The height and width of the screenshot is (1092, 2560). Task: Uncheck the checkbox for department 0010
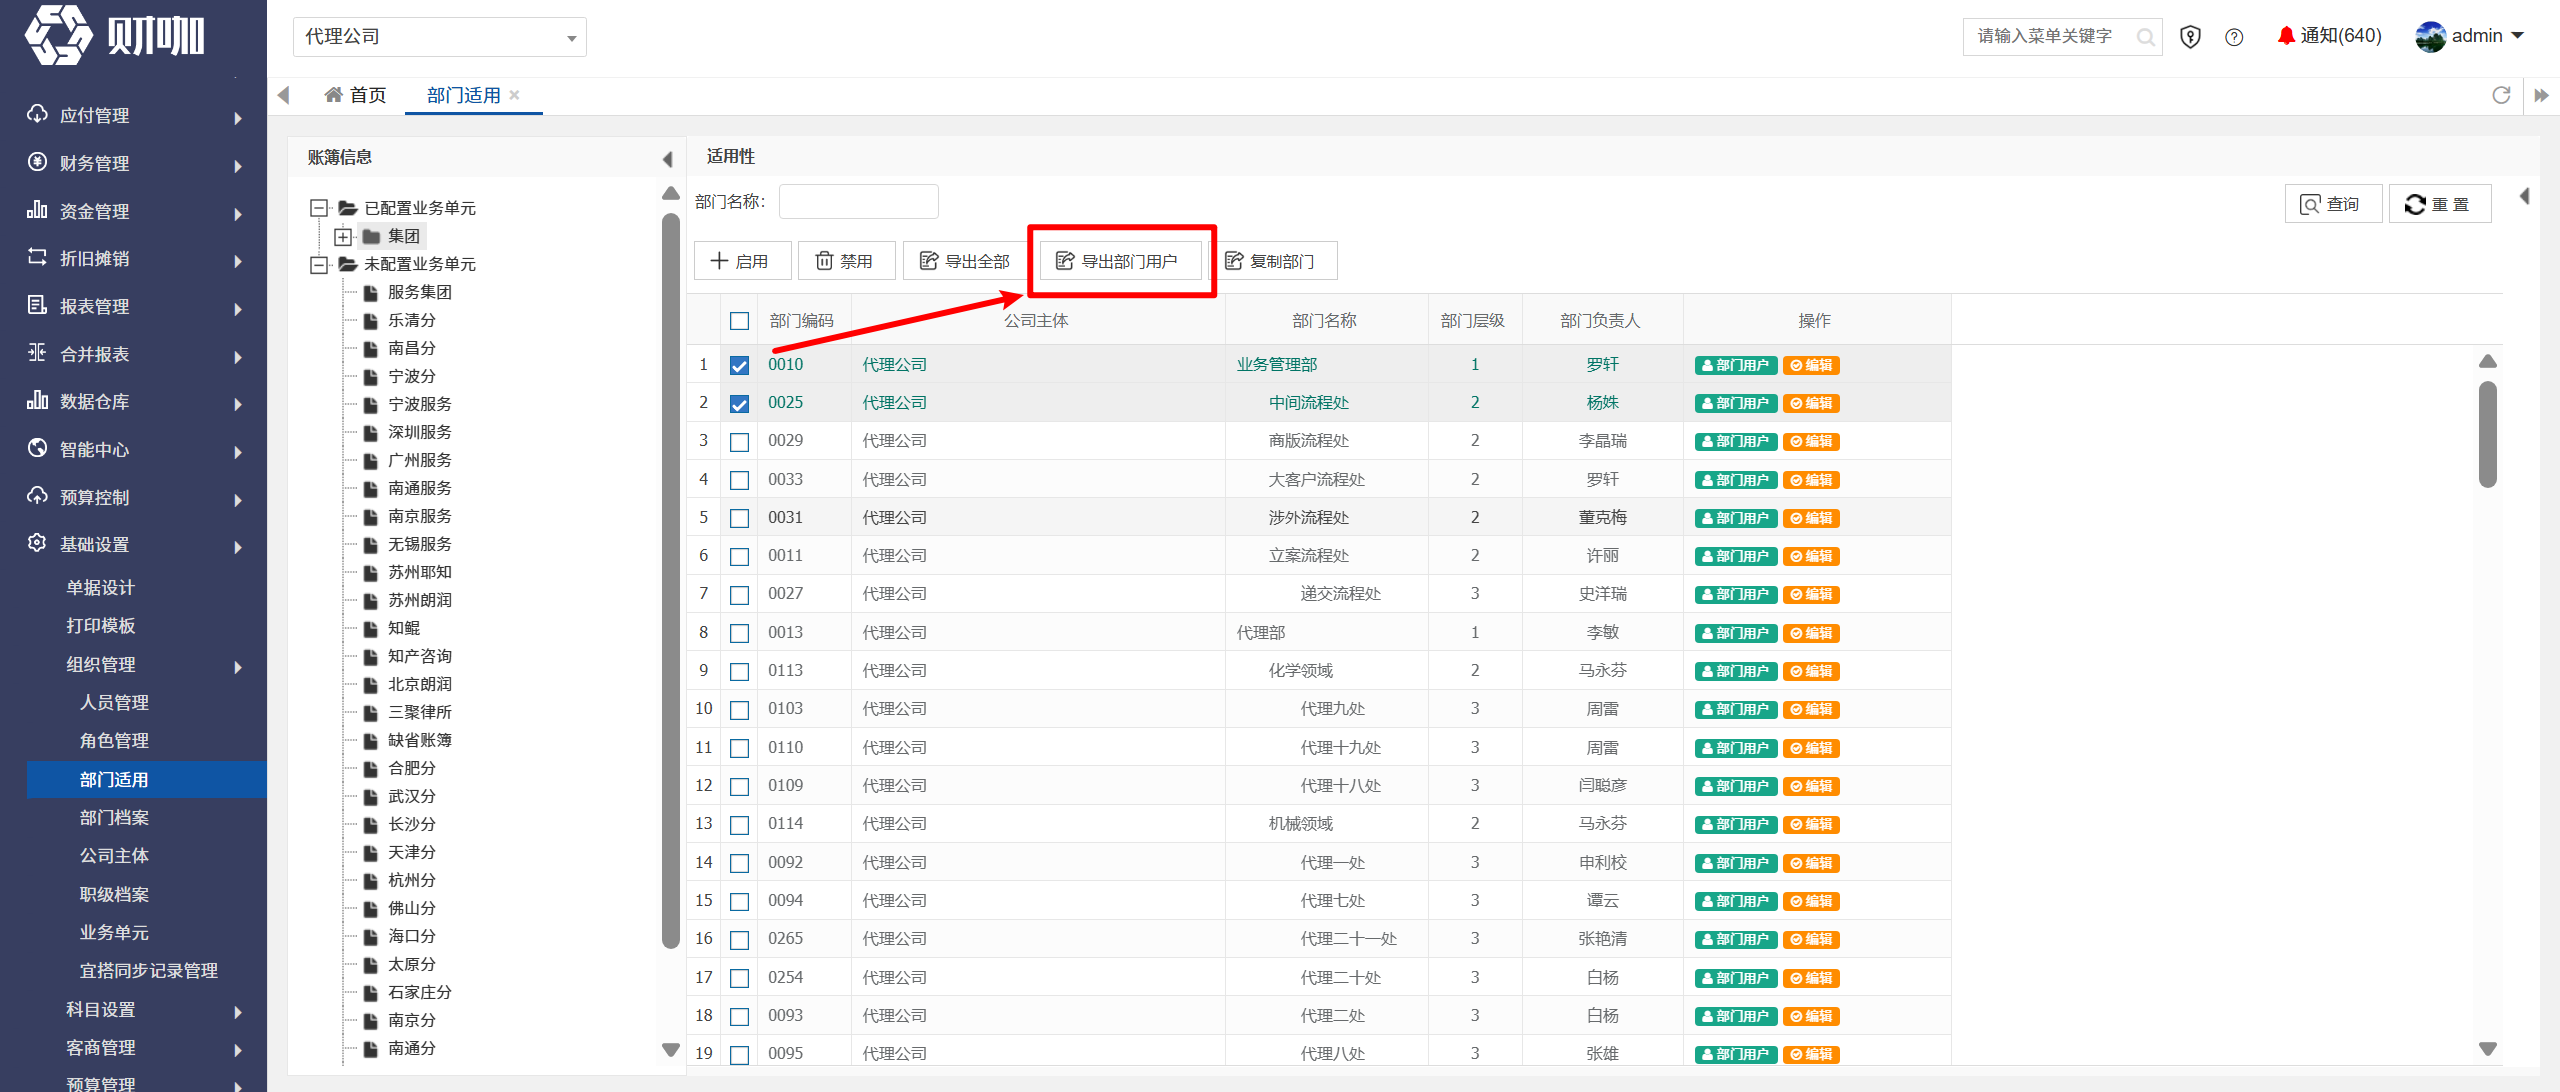(x=739, y=365)
